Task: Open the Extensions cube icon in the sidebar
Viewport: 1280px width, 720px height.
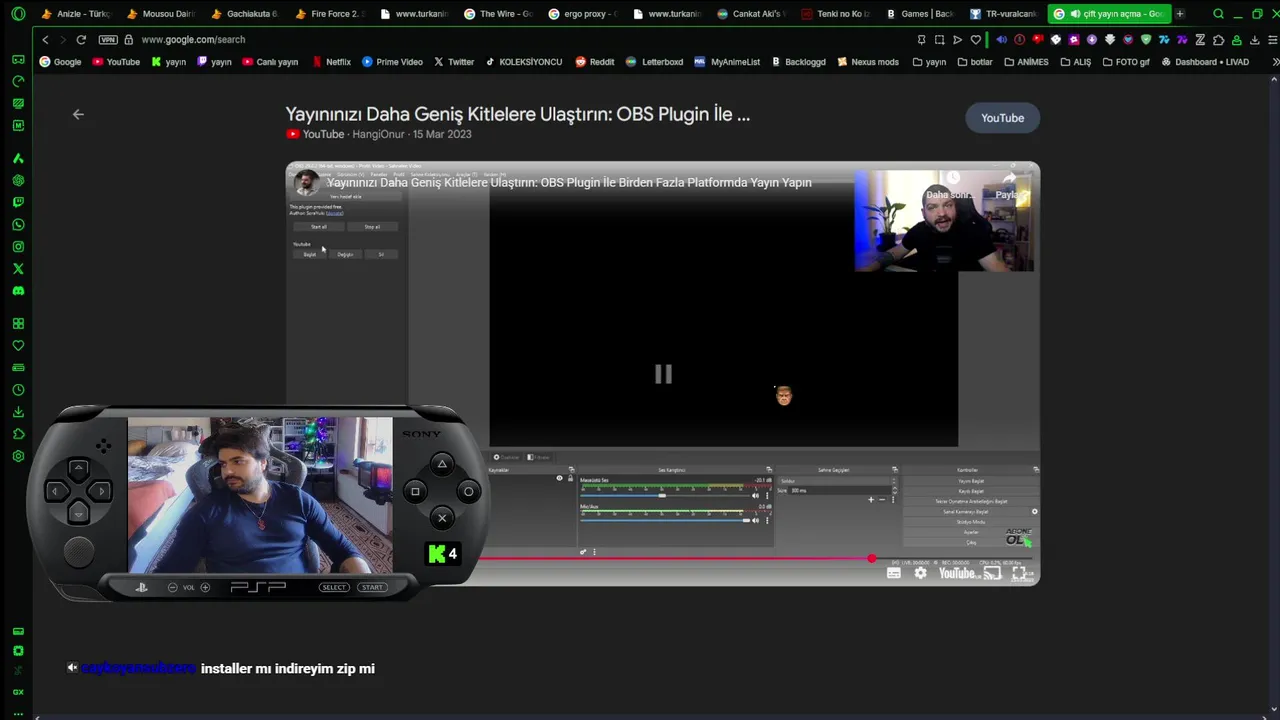Action: (x=18, y=434)
